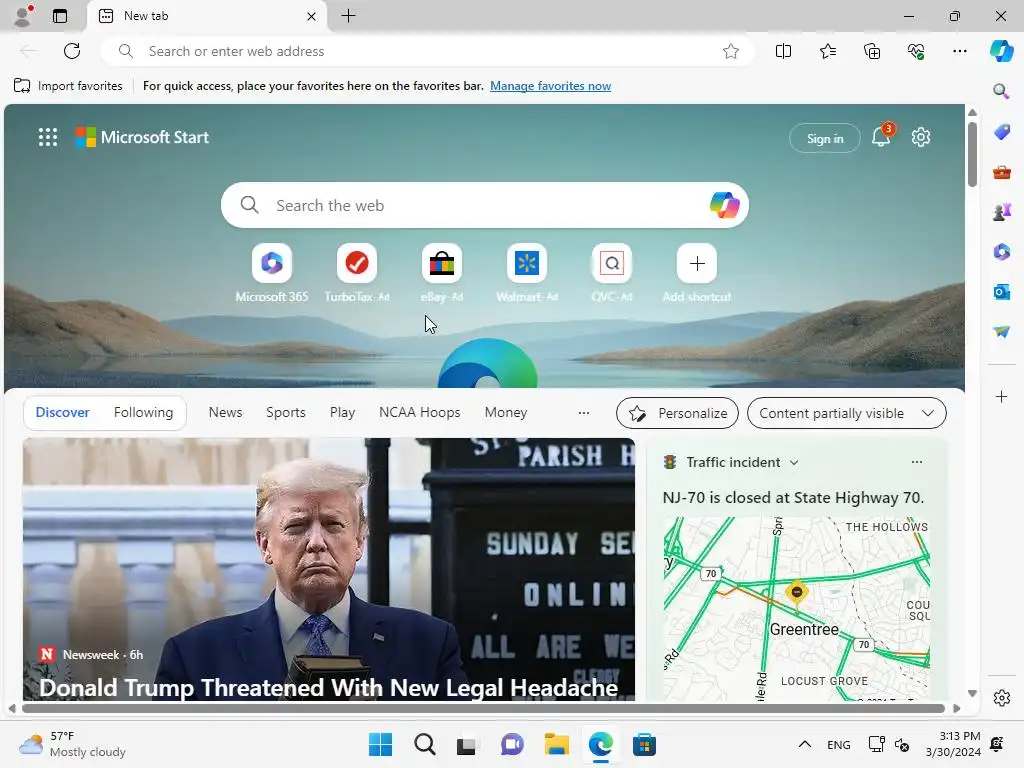
Task: Open the Money feed tab
Action: pyautogui.click(x=505, y=412)
